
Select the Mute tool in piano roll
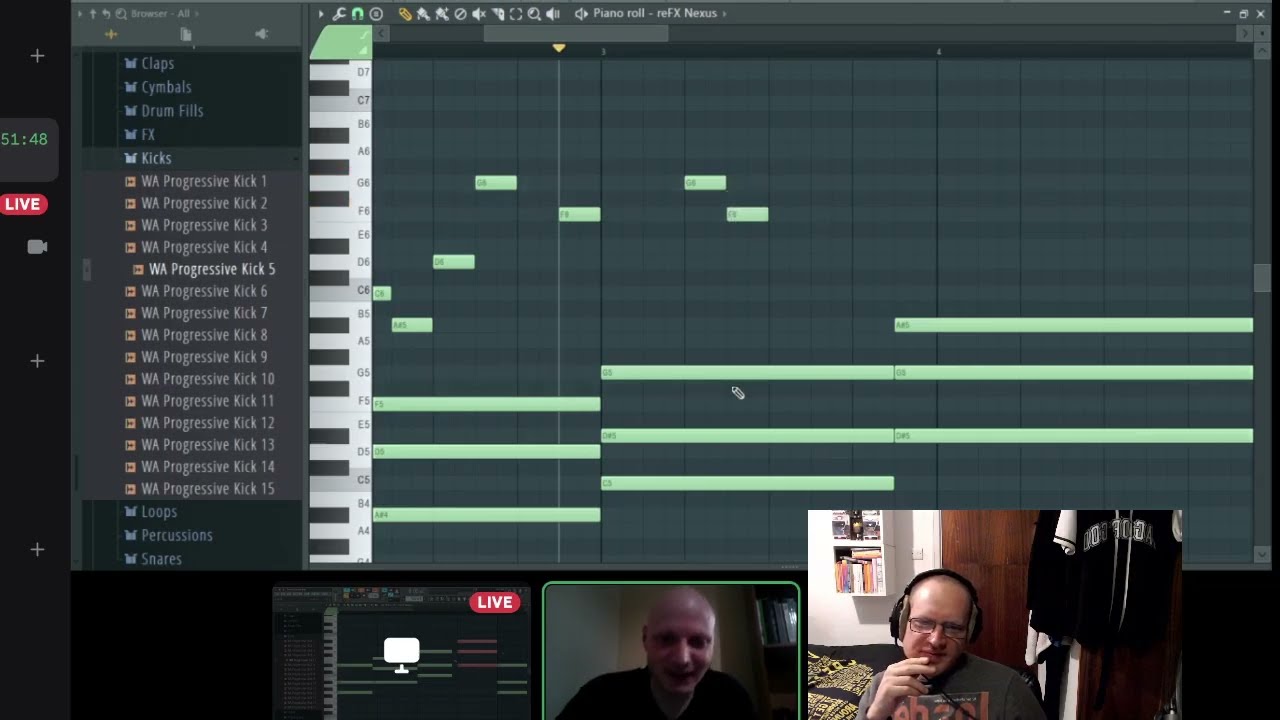pos(479,14)
